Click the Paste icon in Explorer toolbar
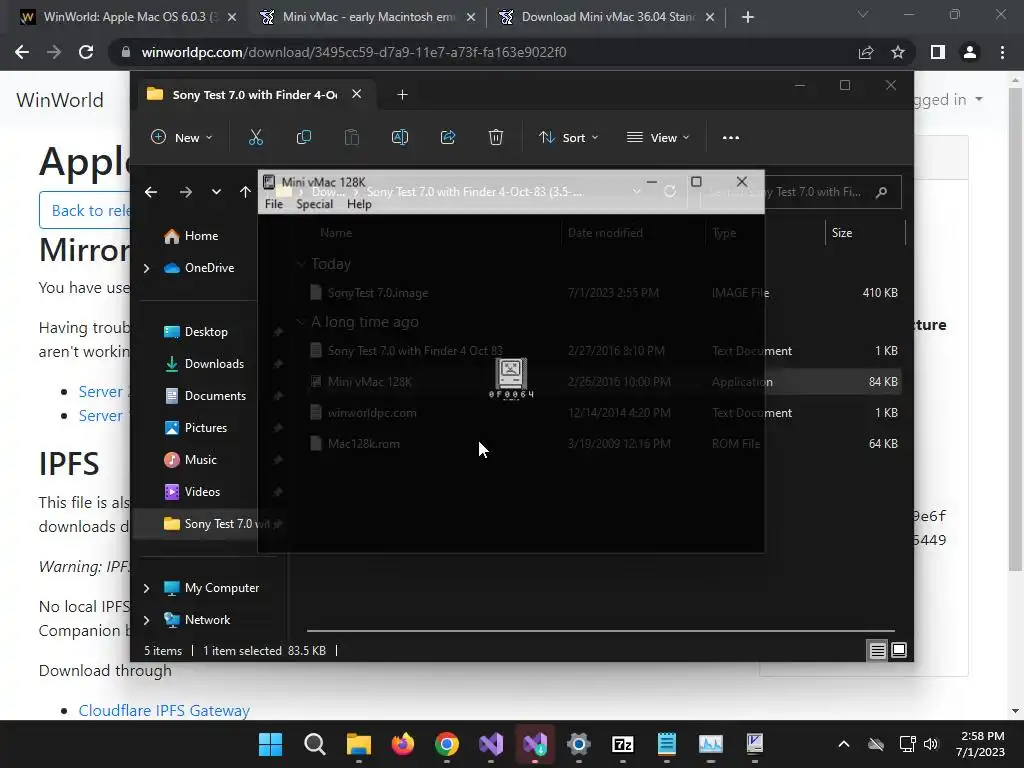This screenshot has width=1024, height=768. [351, 138]
